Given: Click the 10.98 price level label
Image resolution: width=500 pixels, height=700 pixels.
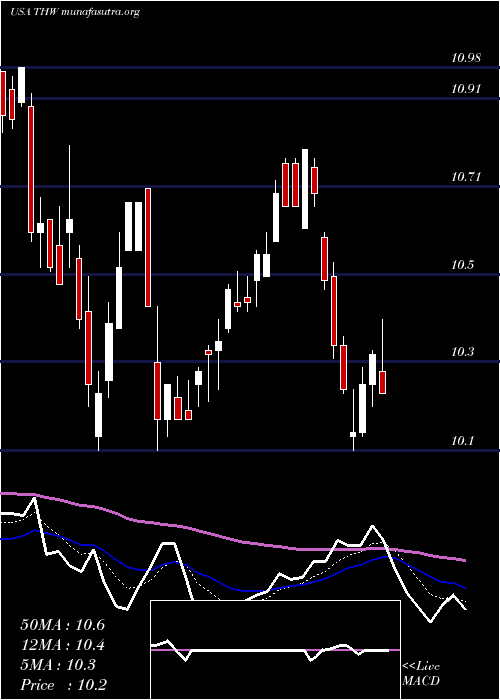Looking at the screenshot, I should 466,57.
